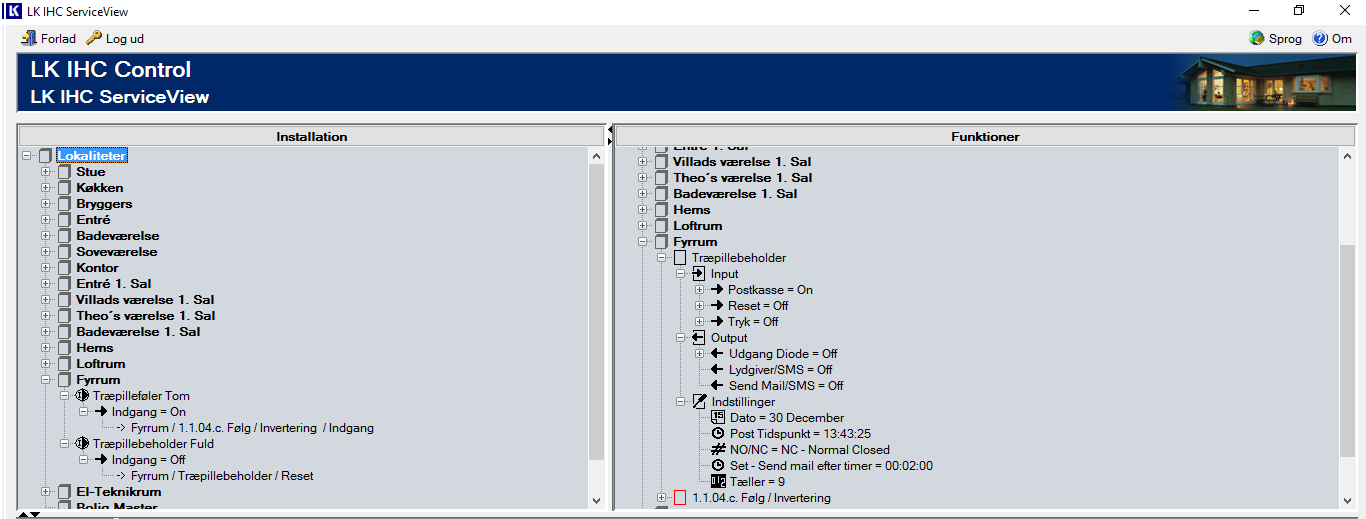Click the bottom splitter arrows below Installation
Viewport: 1366px width, 519px height.
tap(30, 514)
